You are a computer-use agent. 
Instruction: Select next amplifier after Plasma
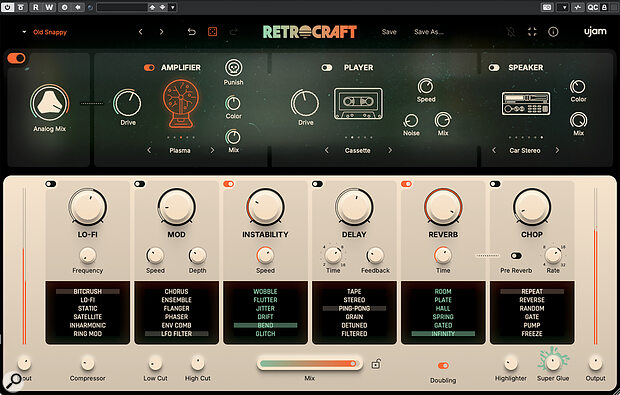click(x=212, y=150)
